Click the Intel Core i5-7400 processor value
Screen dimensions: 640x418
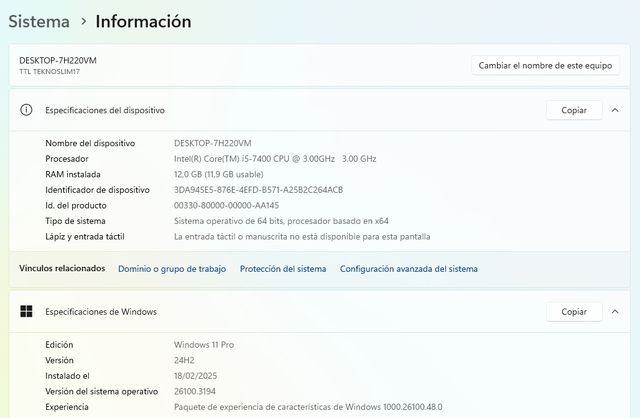(x=274, y=158)
